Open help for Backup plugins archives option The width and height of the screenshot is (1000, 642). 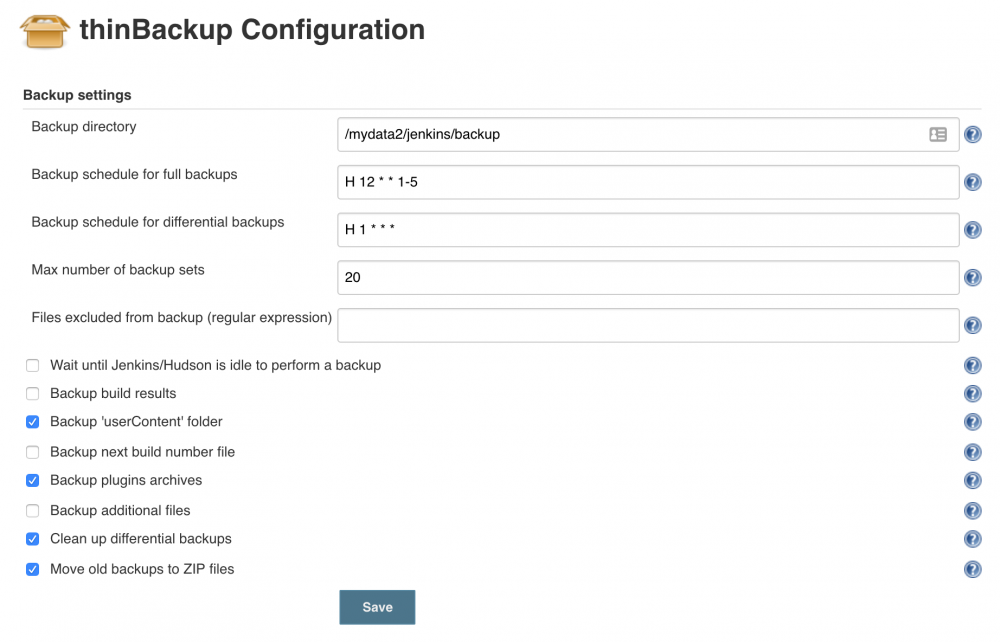(x=972, y=480)
